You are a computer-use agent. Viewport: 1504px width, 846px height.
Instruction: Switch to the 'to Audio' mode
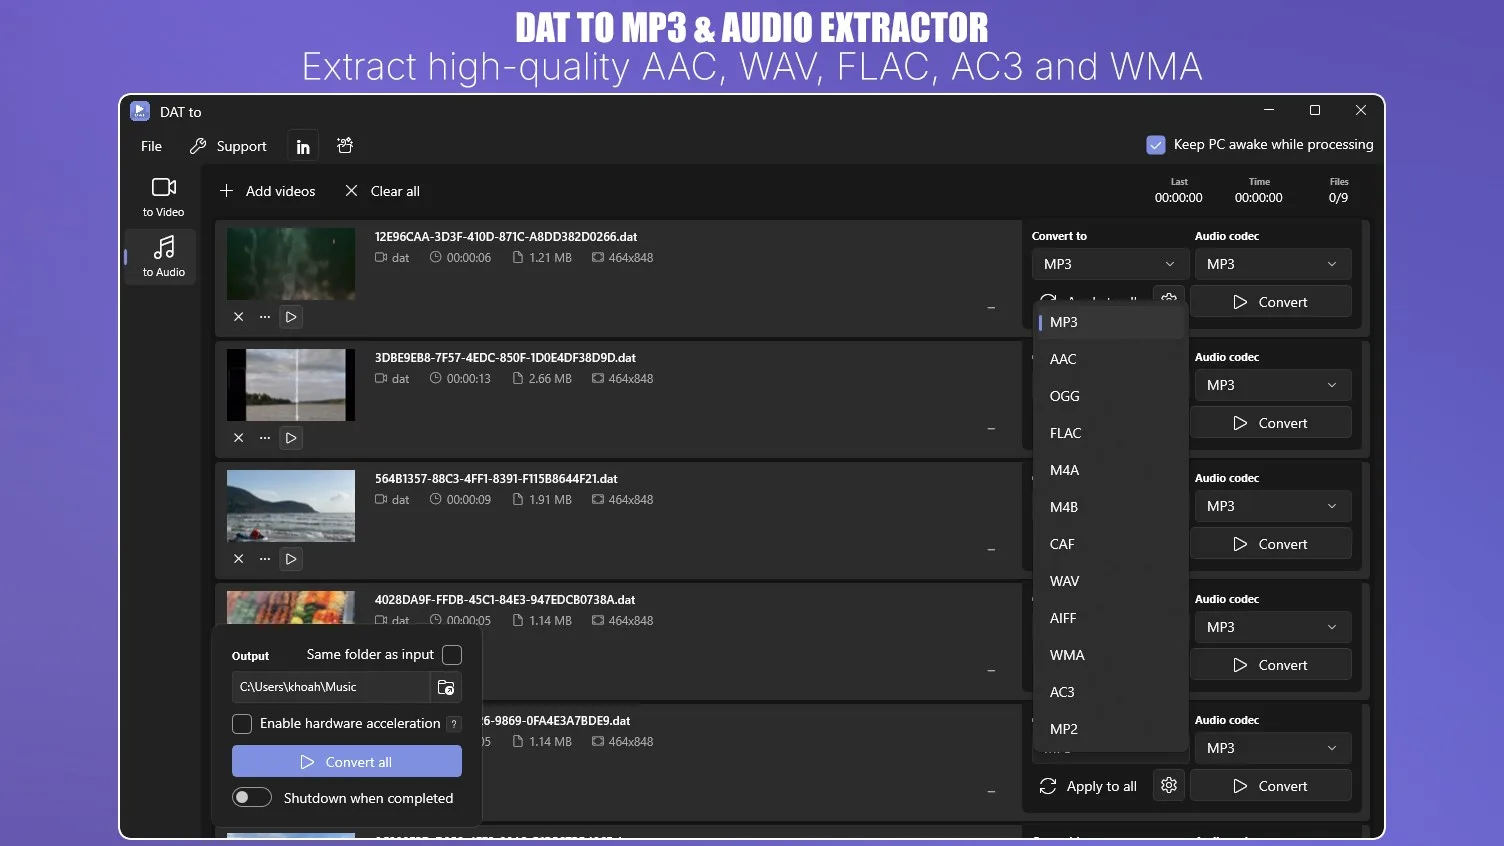[x=163, y=257]
